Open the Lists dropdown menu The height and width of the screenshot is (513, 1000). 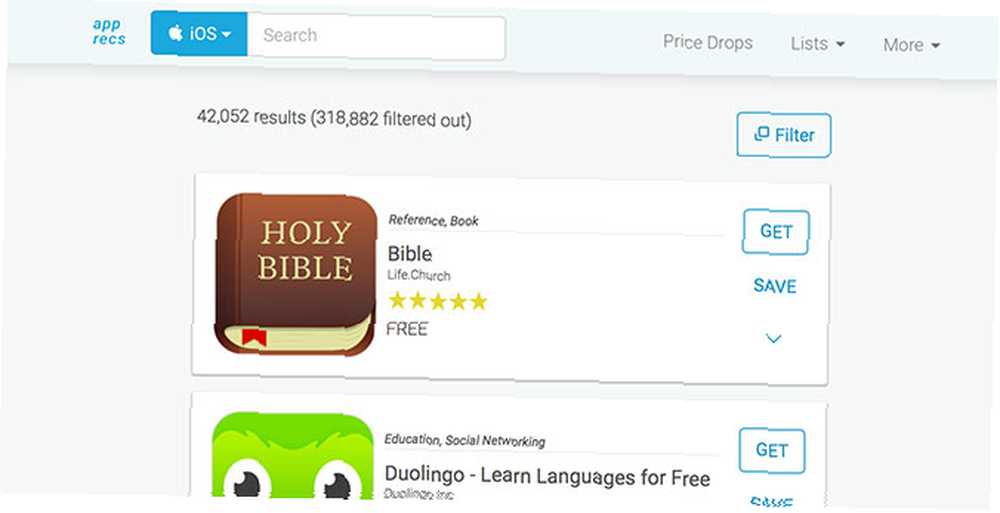coord(818,44)
